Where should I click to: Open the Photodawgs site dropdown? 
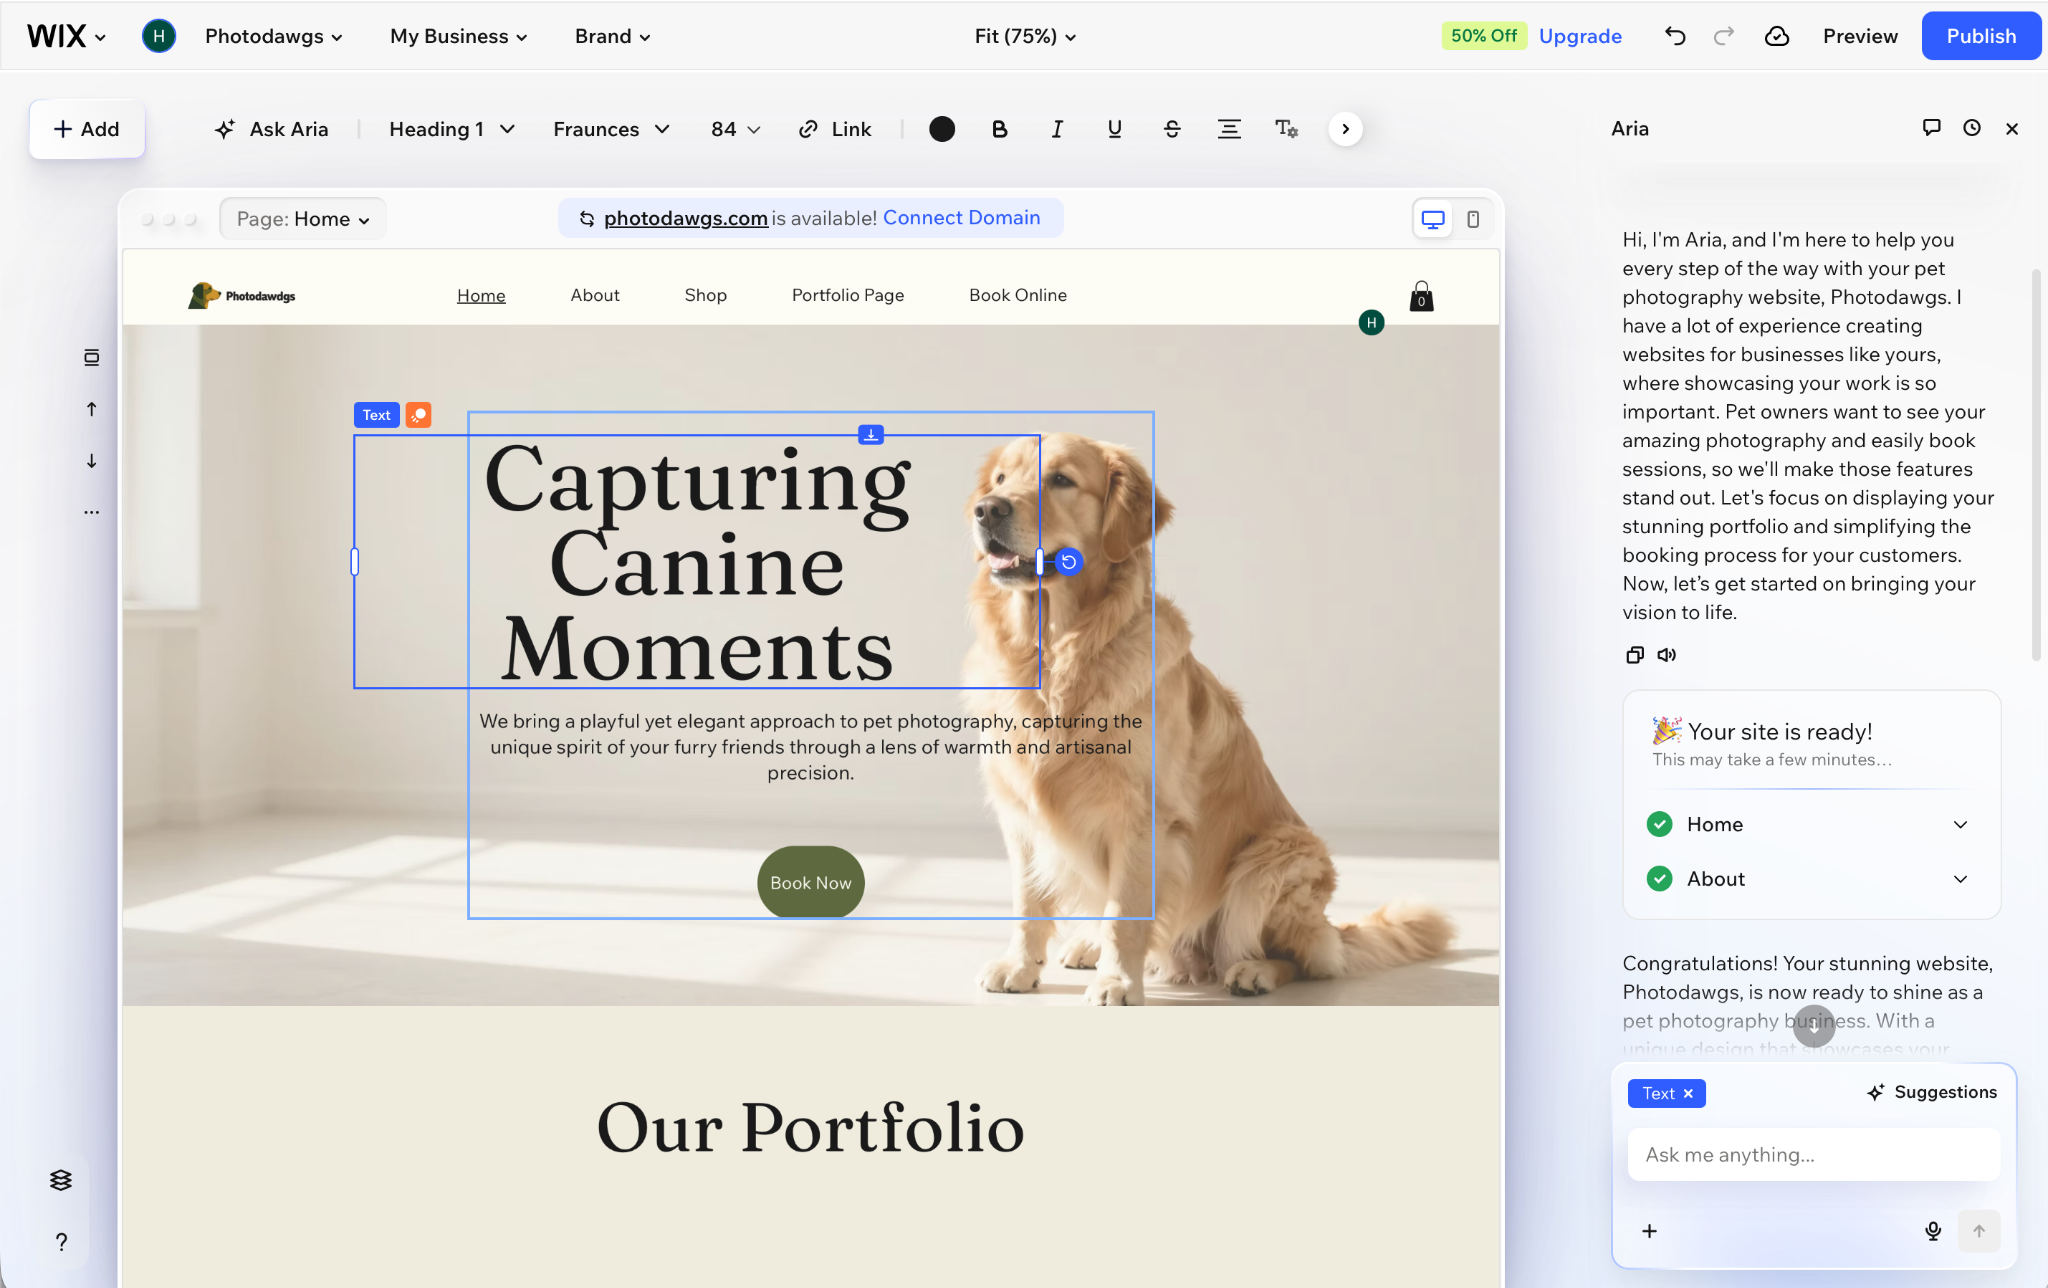click(x=273, y=36)
